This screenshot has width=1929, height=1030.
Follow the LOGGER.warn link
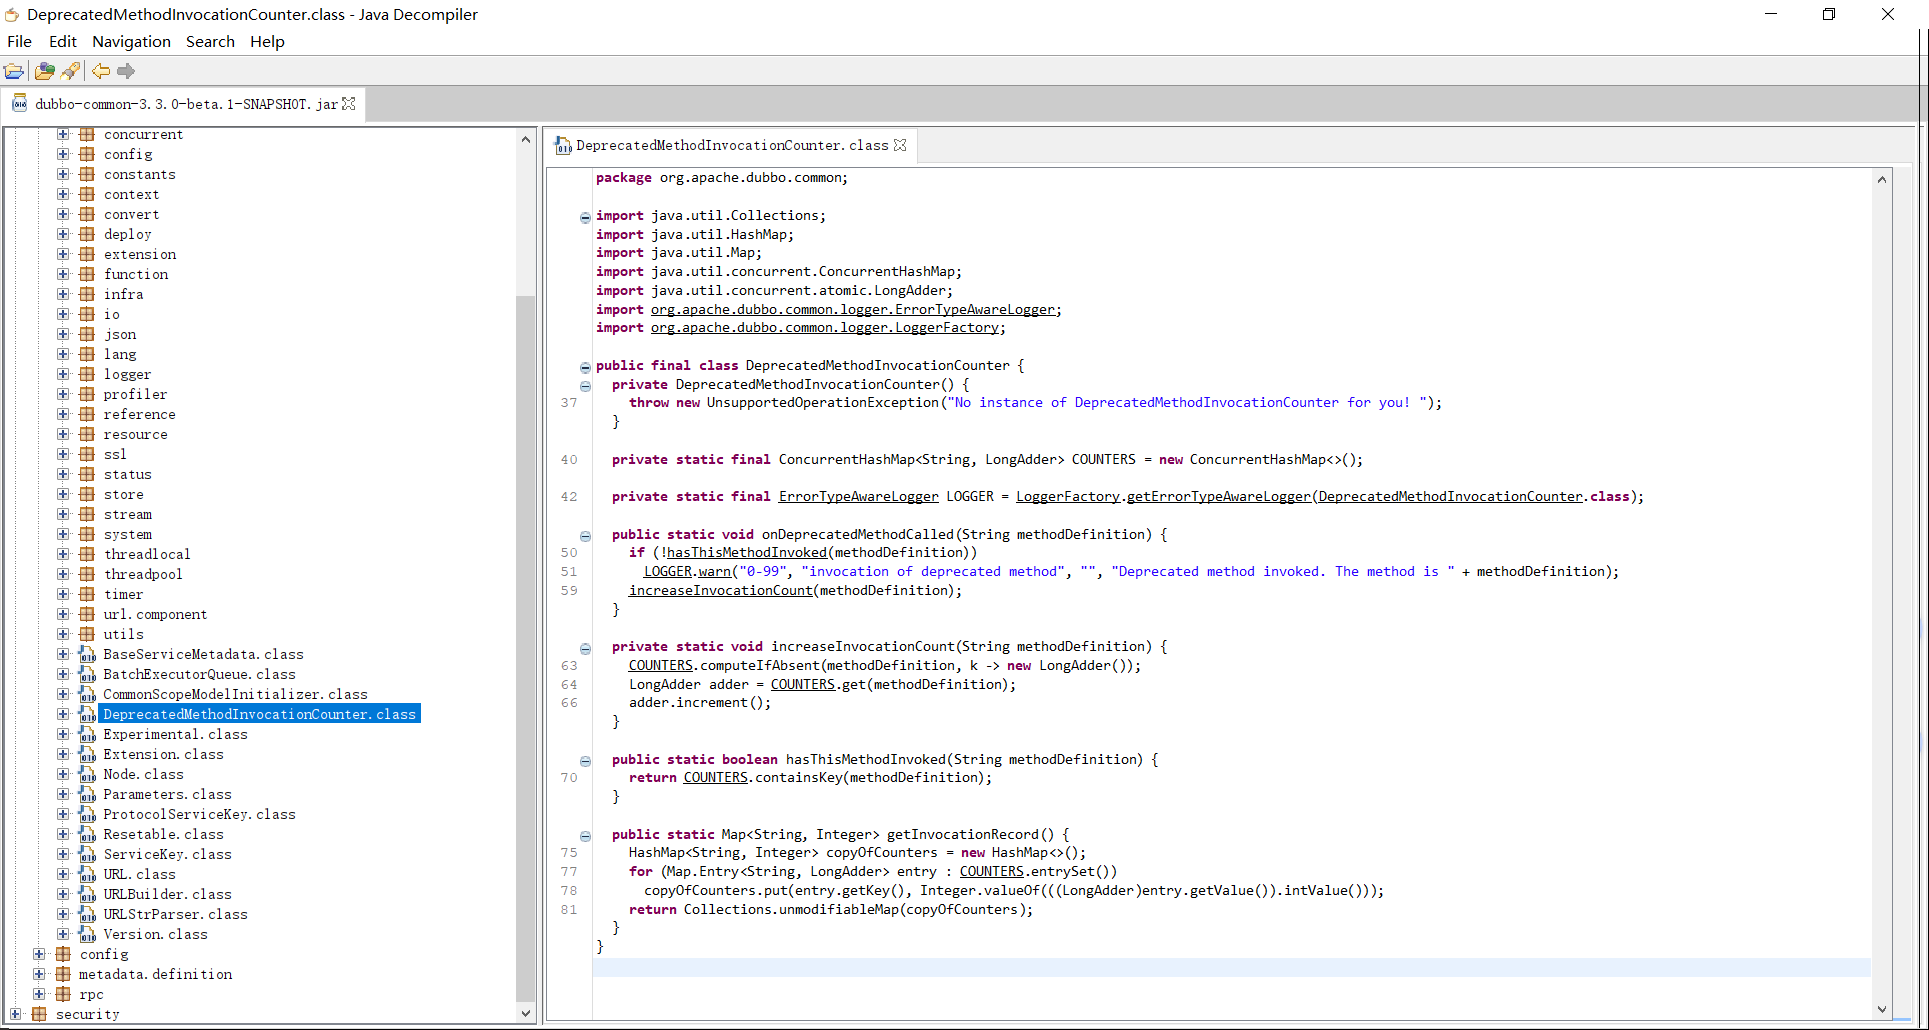click(687, 571)
